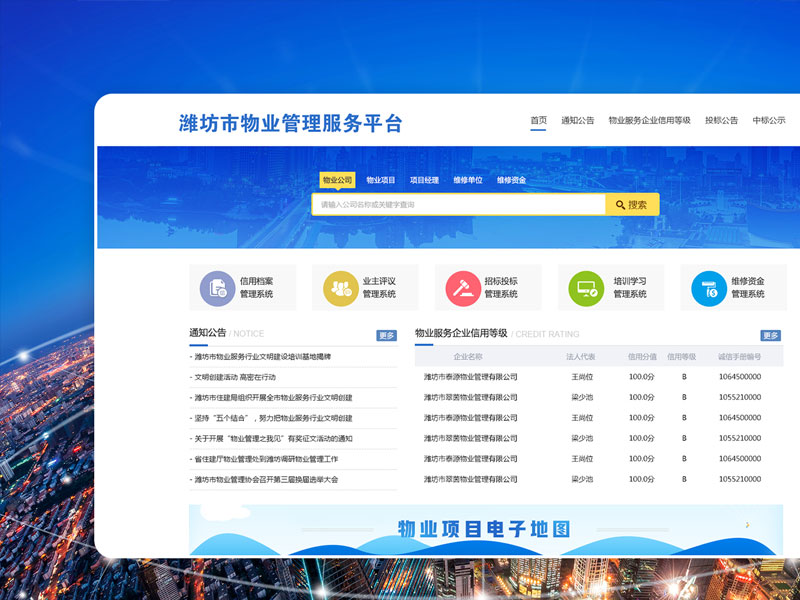800x600 pixels.
Task: Open notice 潍坊市物业服务行业文明建设培训基地揭牌
Action: point(263,357)
